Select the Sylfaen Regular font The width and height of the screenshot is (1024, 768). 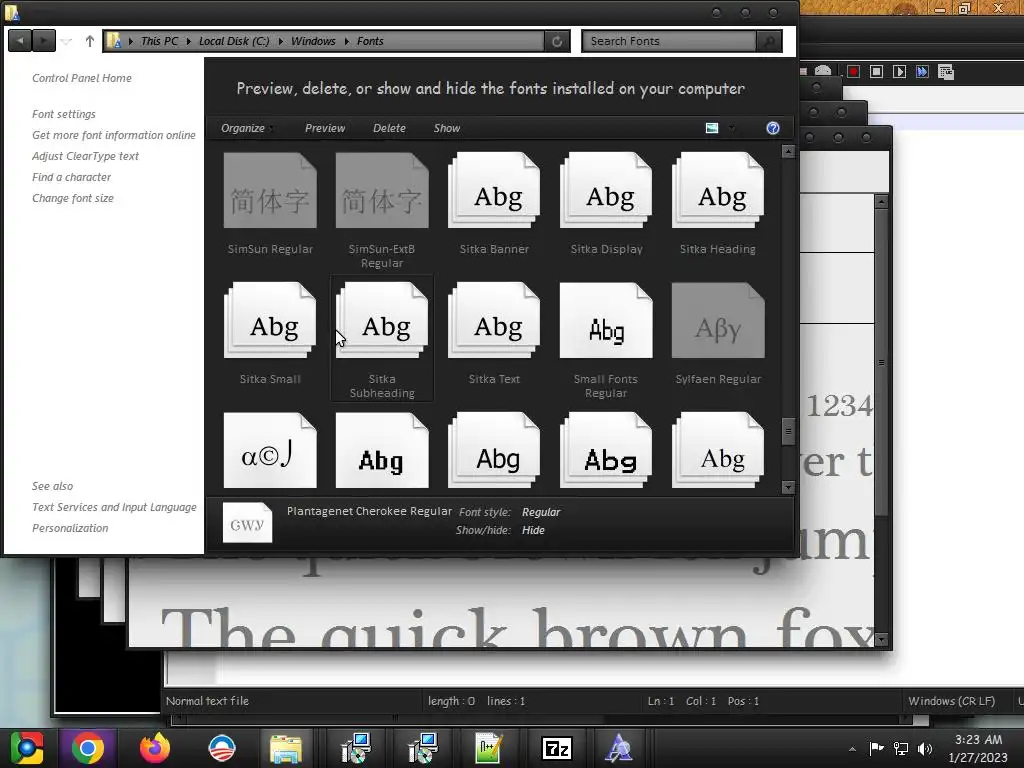pos(718,334)
